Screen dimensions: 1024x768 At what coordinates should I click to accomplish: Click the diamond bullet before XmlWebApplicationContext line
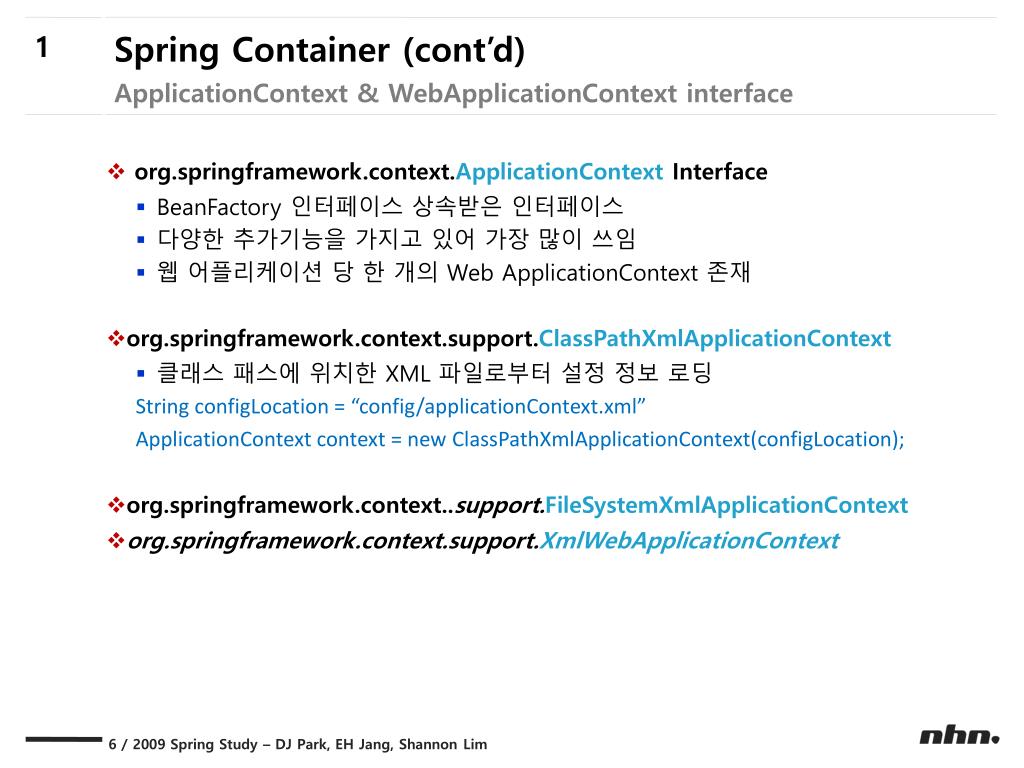pos(116,541)
